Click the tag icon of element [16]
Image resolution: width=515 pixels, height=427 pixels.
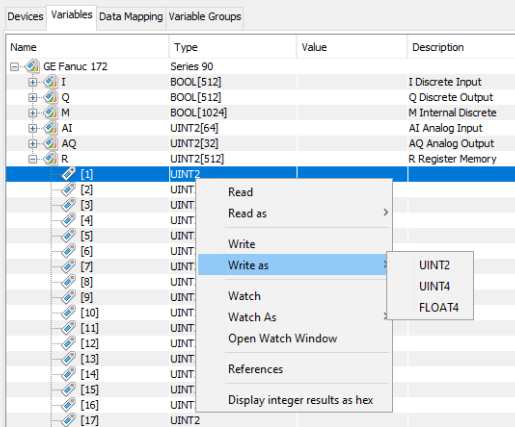(x=69, y=405)
